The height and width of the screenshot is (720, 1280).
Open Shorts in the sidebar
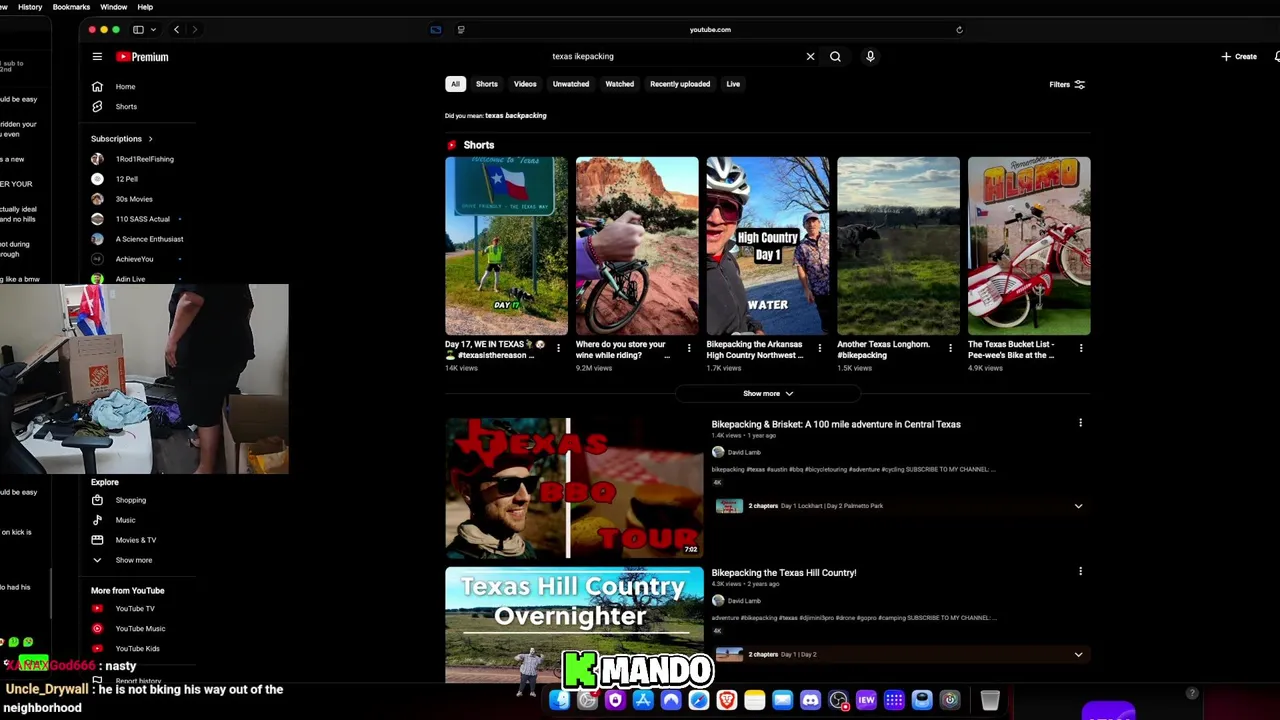pos(125,107)
